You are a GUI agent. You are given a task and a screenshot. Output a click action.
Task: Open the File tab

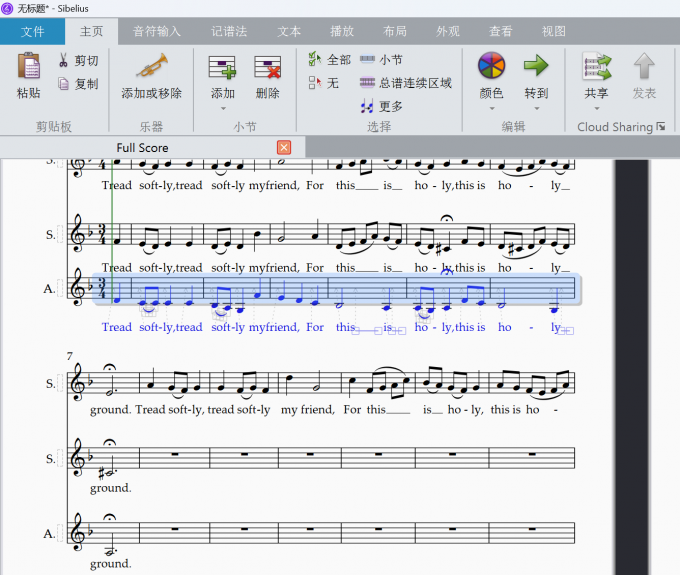33,31
